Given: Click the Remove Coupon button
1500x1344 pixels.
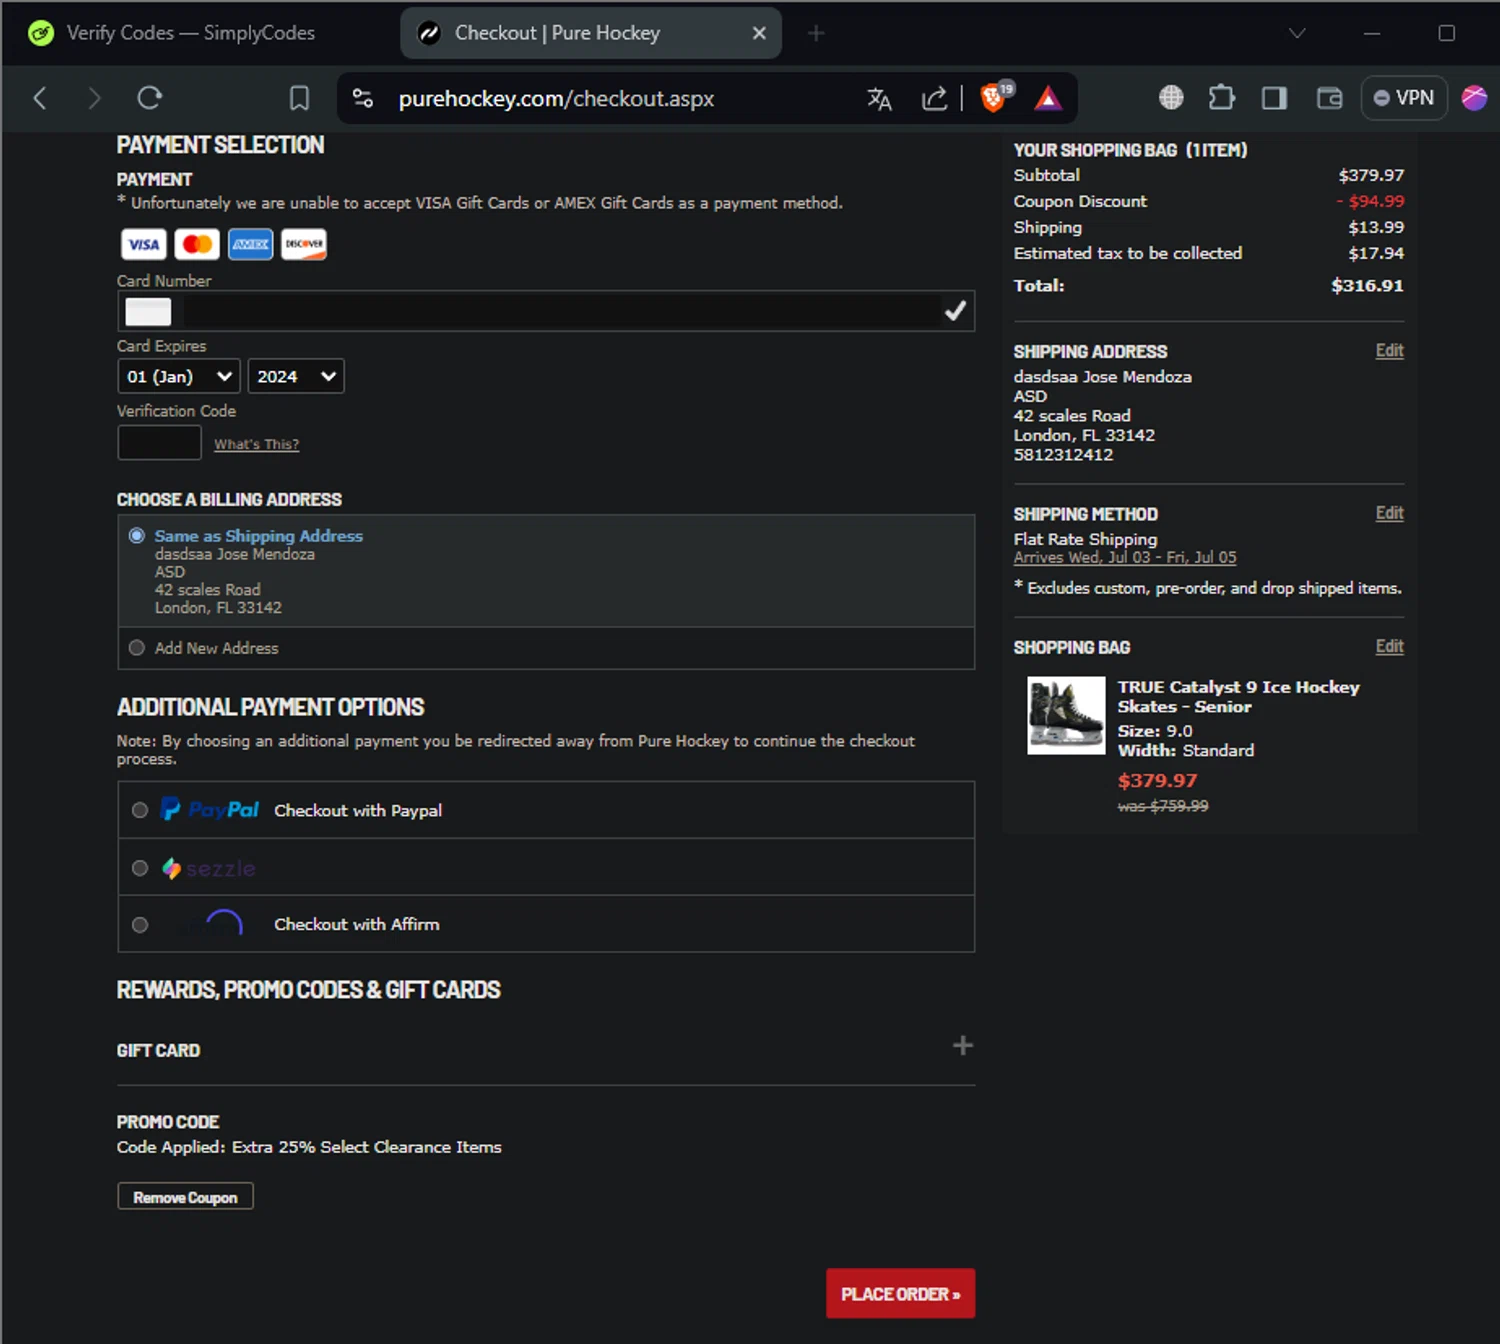Looking at the screenshot, I should pyautogui.click(x=185, y=1197).
